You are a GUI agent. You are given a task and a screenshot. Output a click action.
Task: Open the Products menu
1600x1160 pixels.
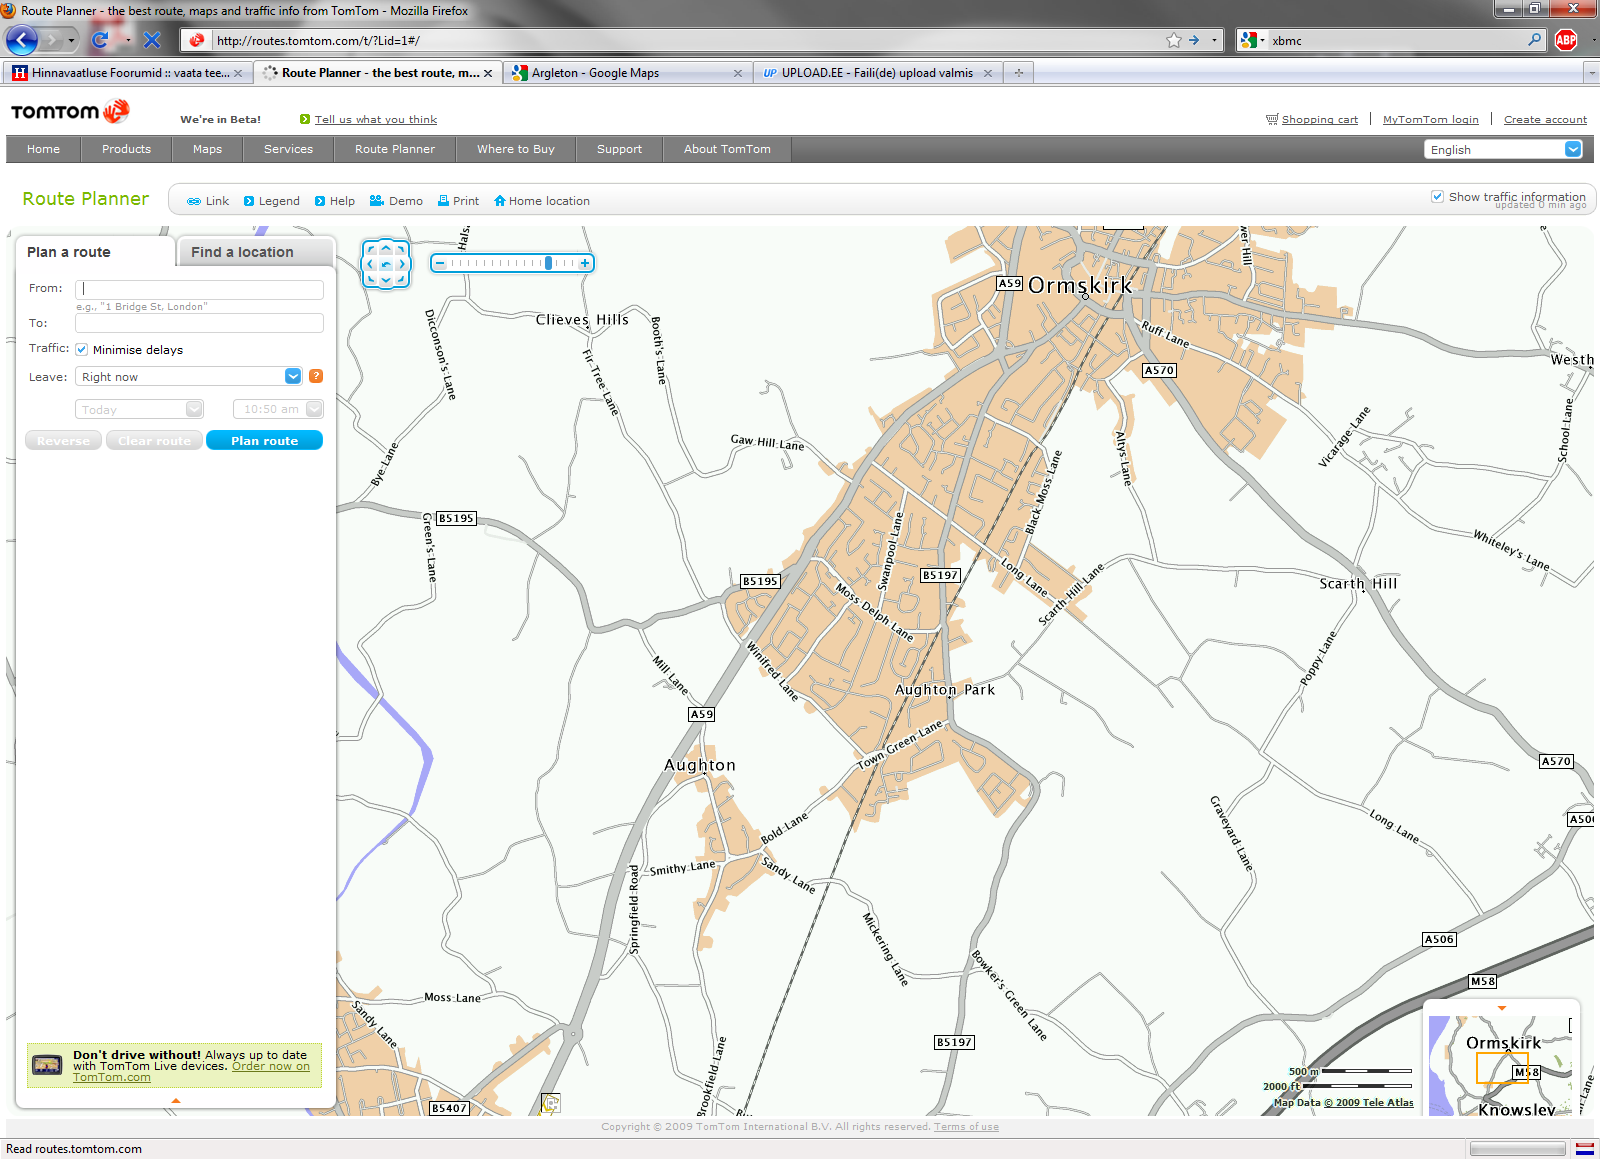tap(126, 149)
